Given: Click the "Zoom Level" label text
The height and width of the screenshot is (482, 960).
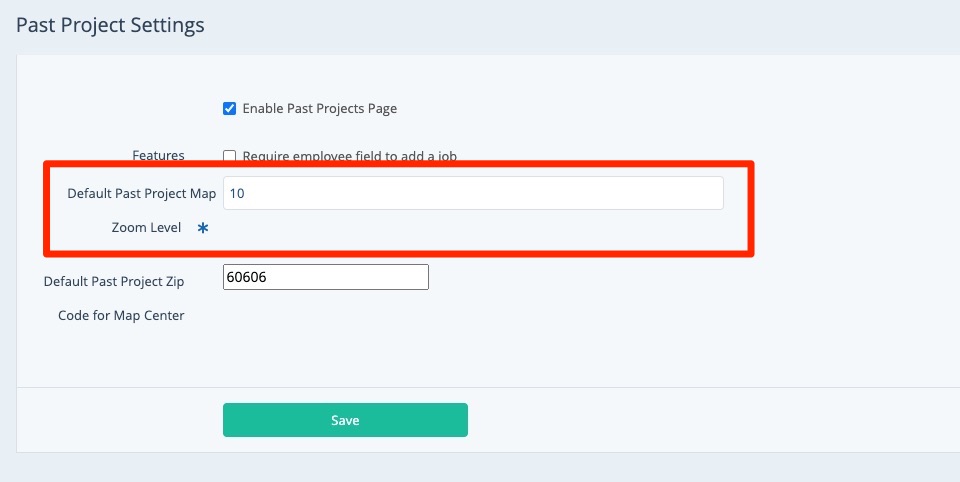Looking at the screenshot, I should [x=146, y=227].
